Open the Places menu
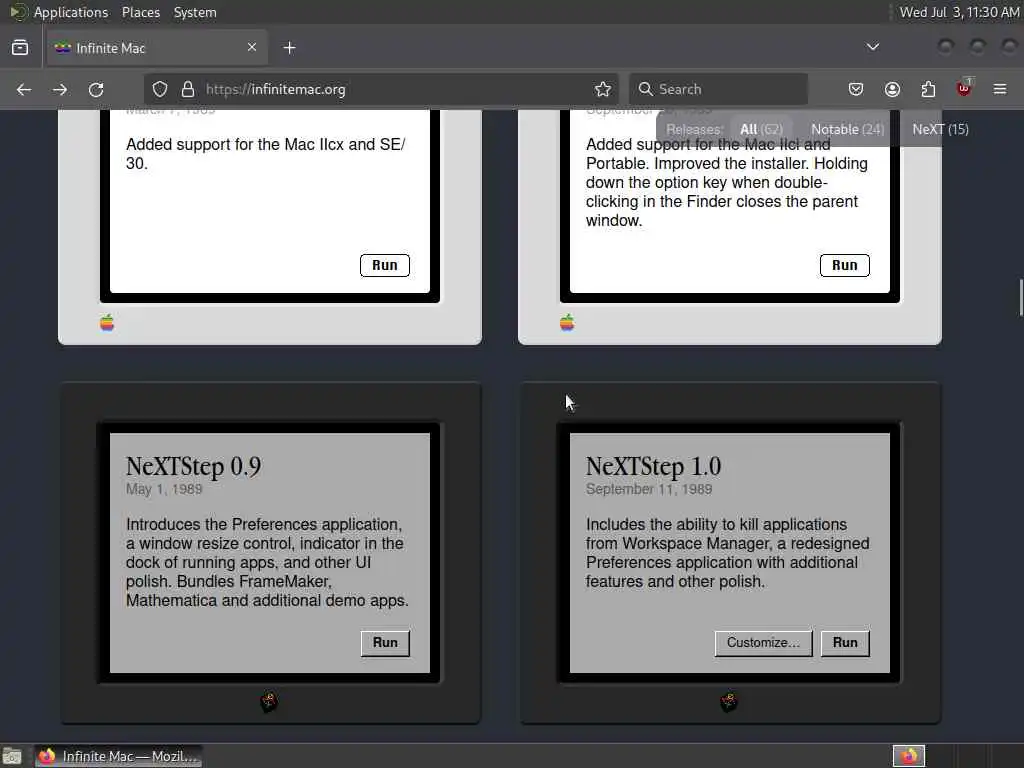The height and width of the screenshot is (768, 1024). pos(140,12)
